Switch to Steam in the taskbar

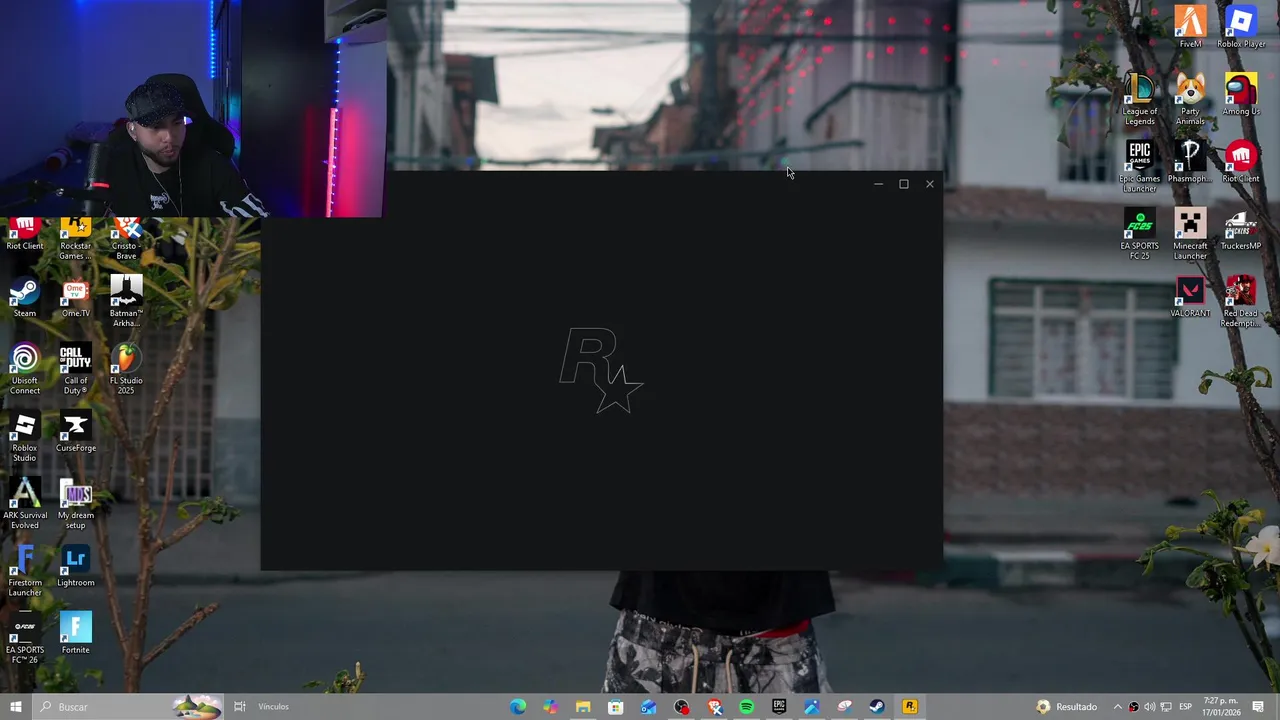[877, 707]
